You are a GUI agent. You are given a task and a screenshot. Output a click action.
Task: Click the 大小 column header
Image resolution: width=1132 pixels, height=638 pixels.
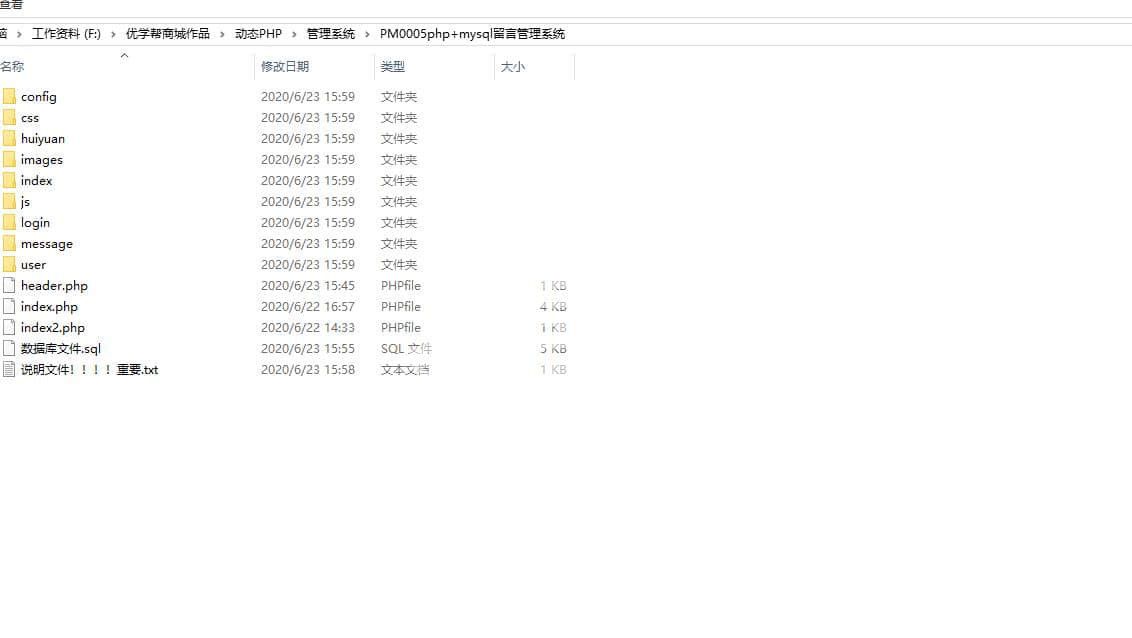pos(512,67)
